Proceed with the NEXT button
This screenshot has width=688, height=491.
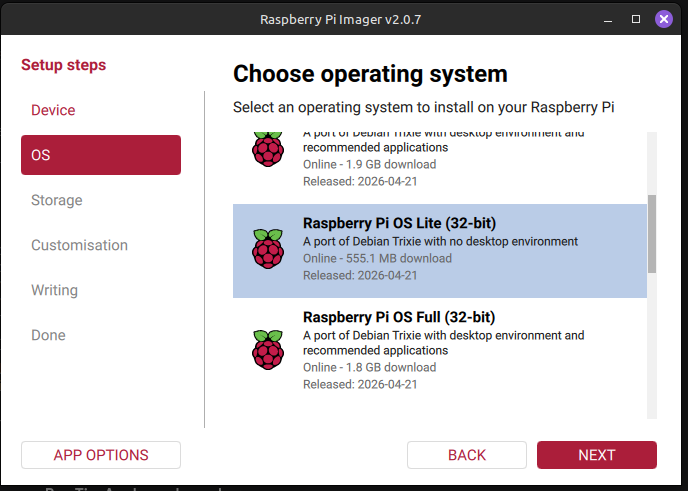[597, 455]
